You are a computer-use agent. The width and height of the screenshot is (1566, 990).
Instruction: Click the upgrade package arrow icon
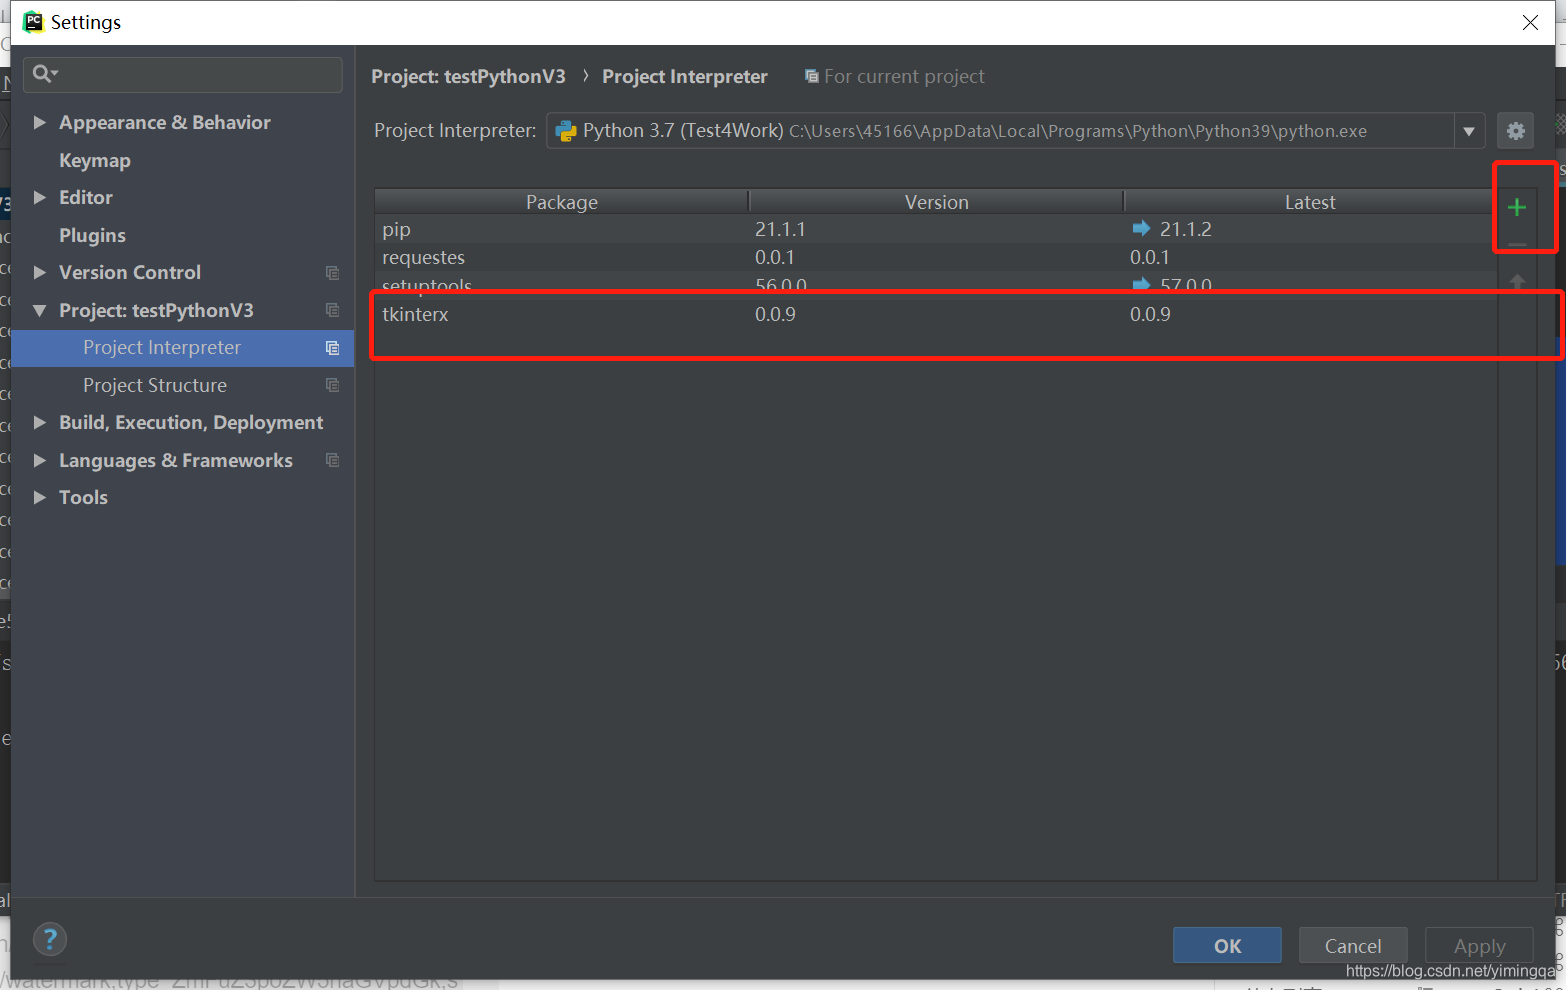[1517, 282]
